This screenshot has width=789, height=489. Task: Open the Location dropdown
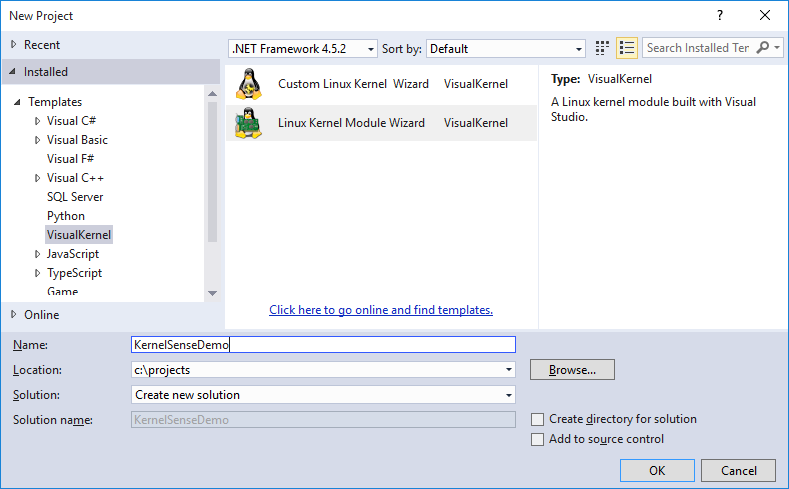[x=509, y=370]
